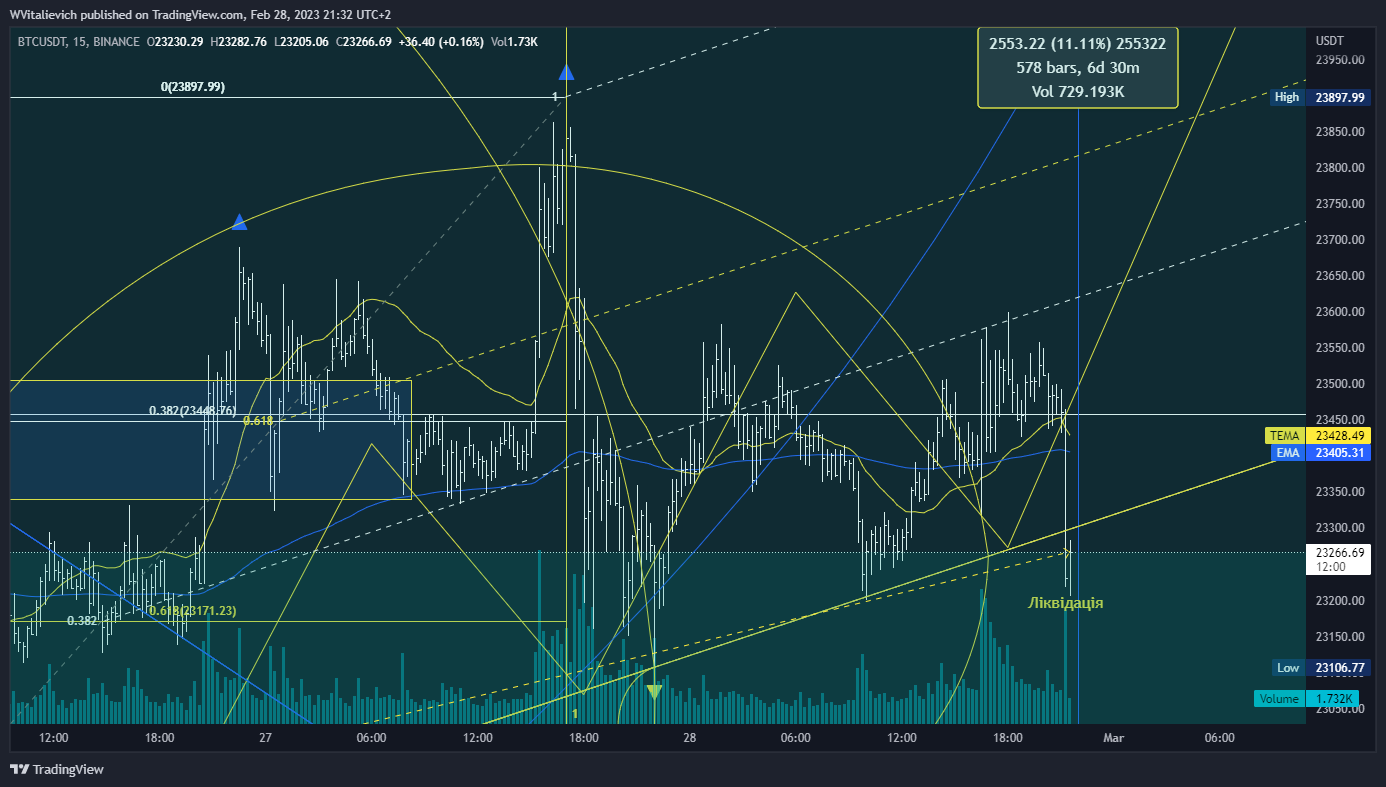Click the 23650.00 price axis tick
Viewport: 1386px width, 787px height.
tap(1340, 276)
